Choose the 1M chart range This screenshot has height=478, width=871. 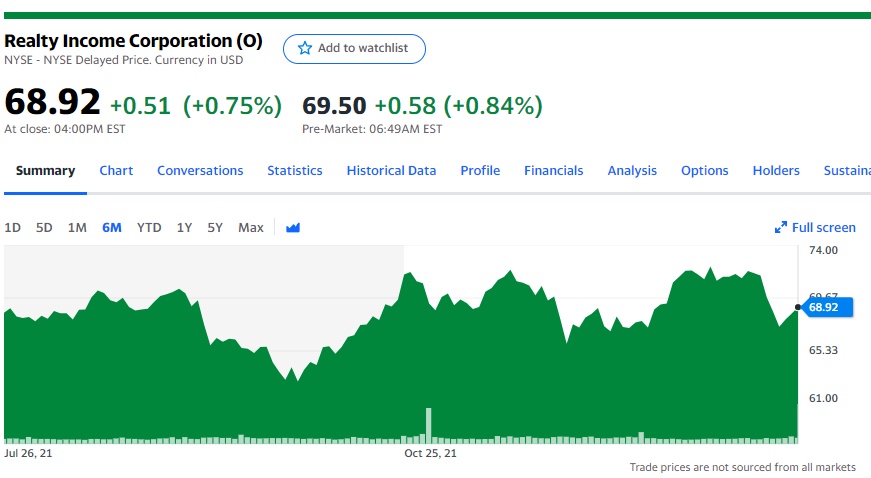tap(77, 228)
